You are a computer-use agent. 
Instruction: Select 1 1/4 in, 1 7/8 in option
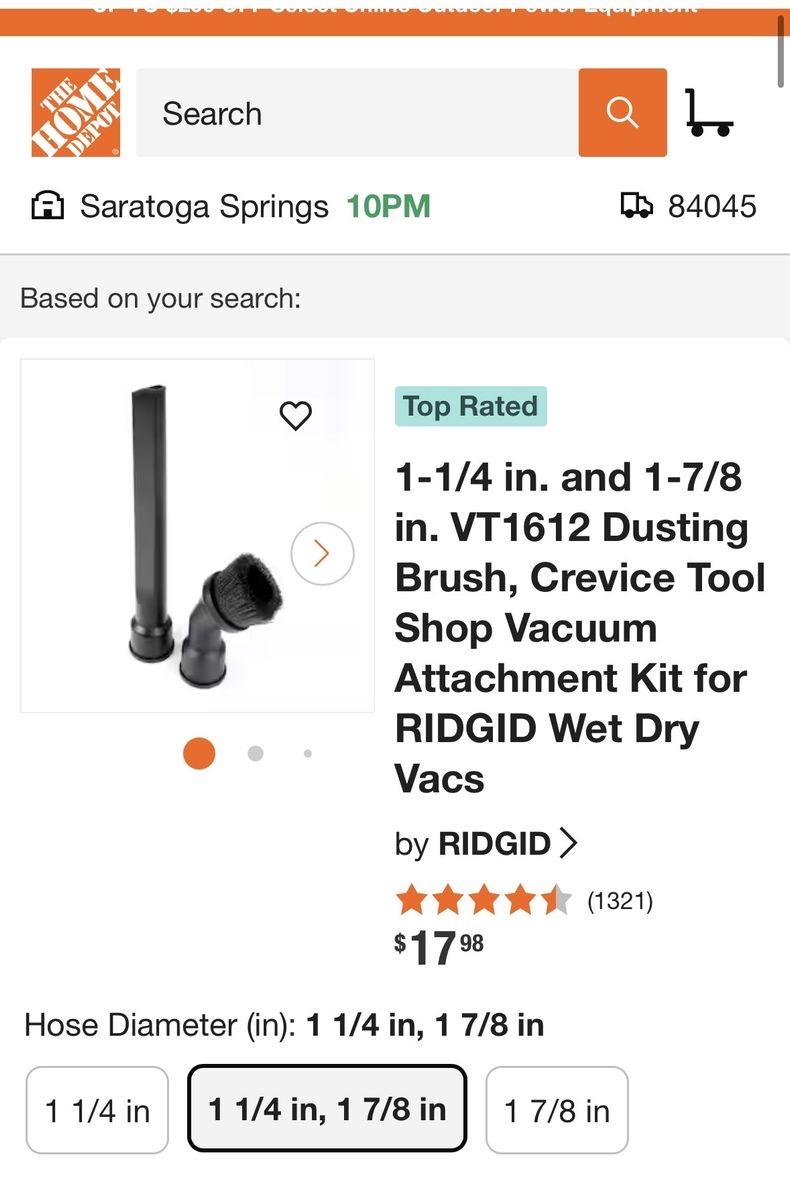(327, 1109)
